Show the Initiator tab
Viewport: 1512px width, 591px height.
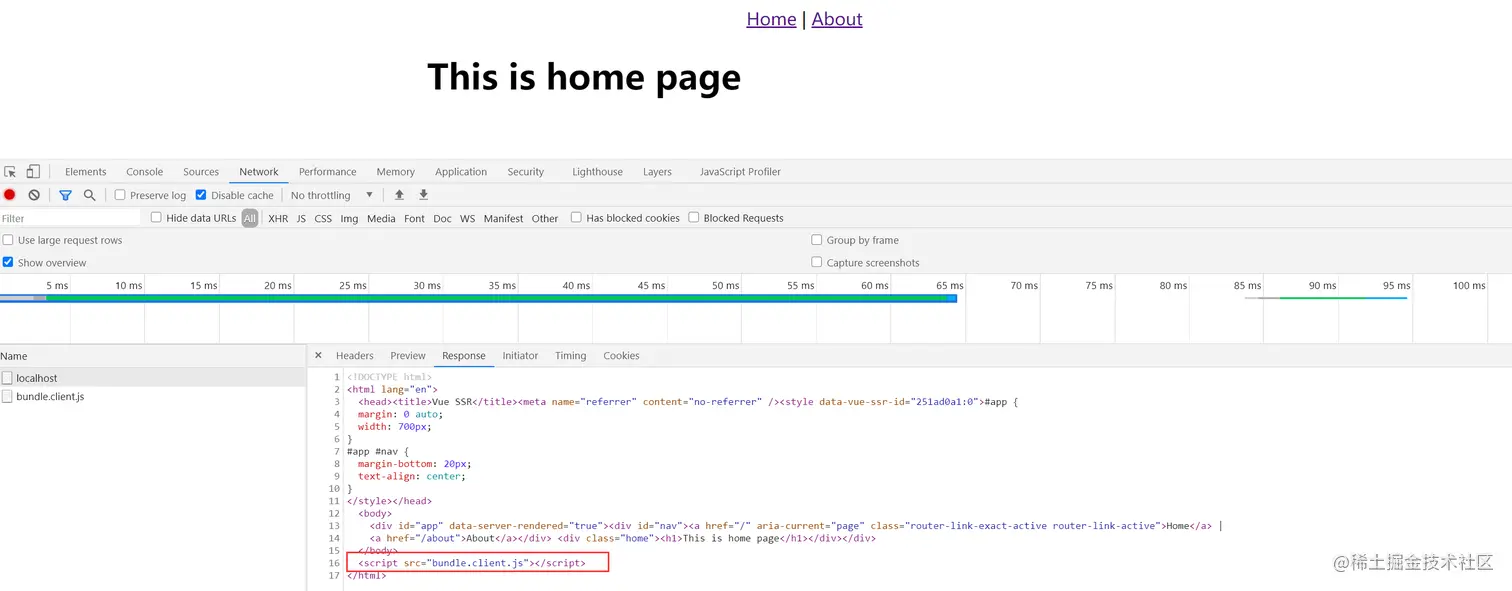pyautogui.click(x=520, y=356)
